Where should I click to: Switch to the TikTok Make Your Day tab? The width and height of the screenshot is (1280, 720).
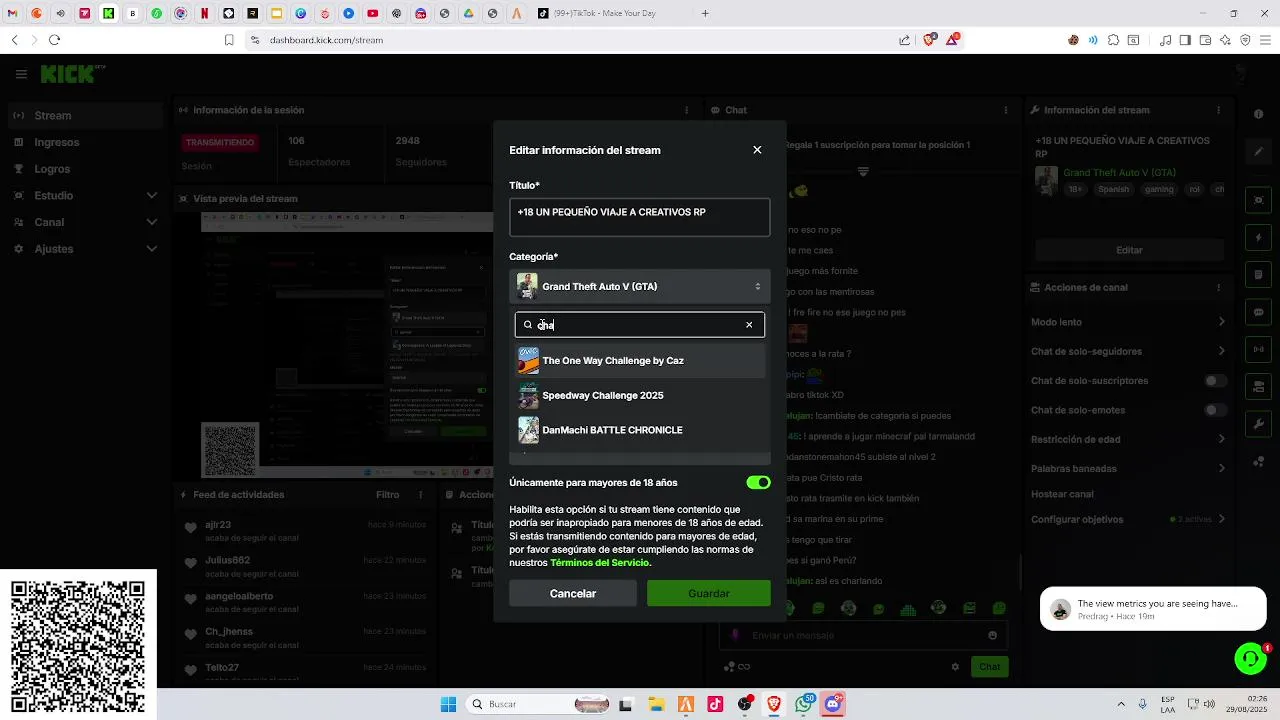[609, 14]
